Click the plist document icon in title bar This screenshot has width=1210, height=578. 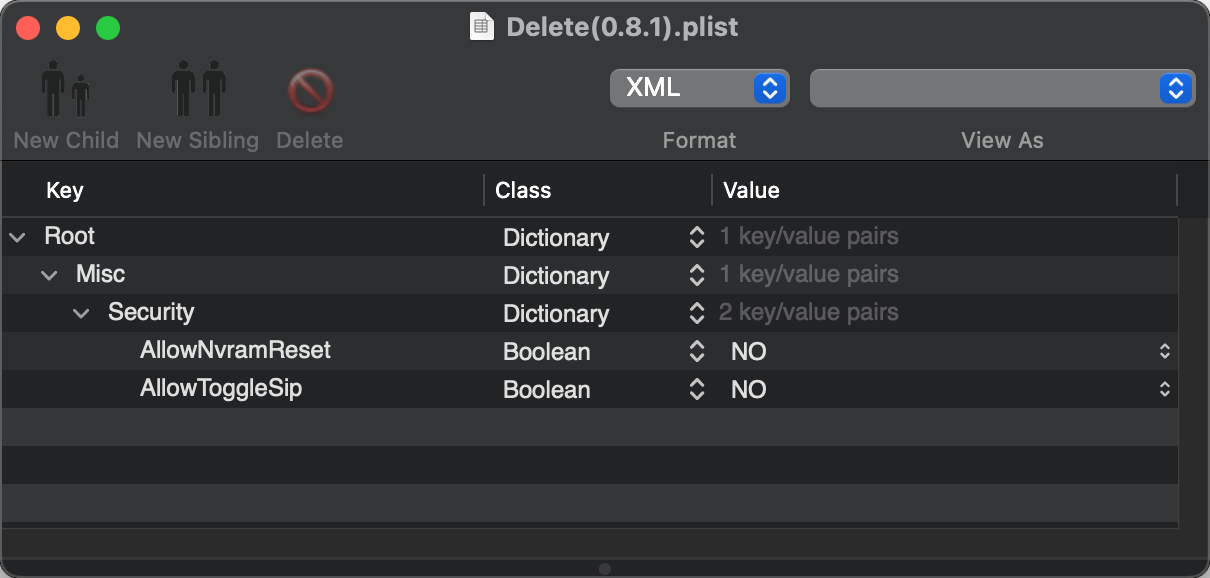click(483, 26)
